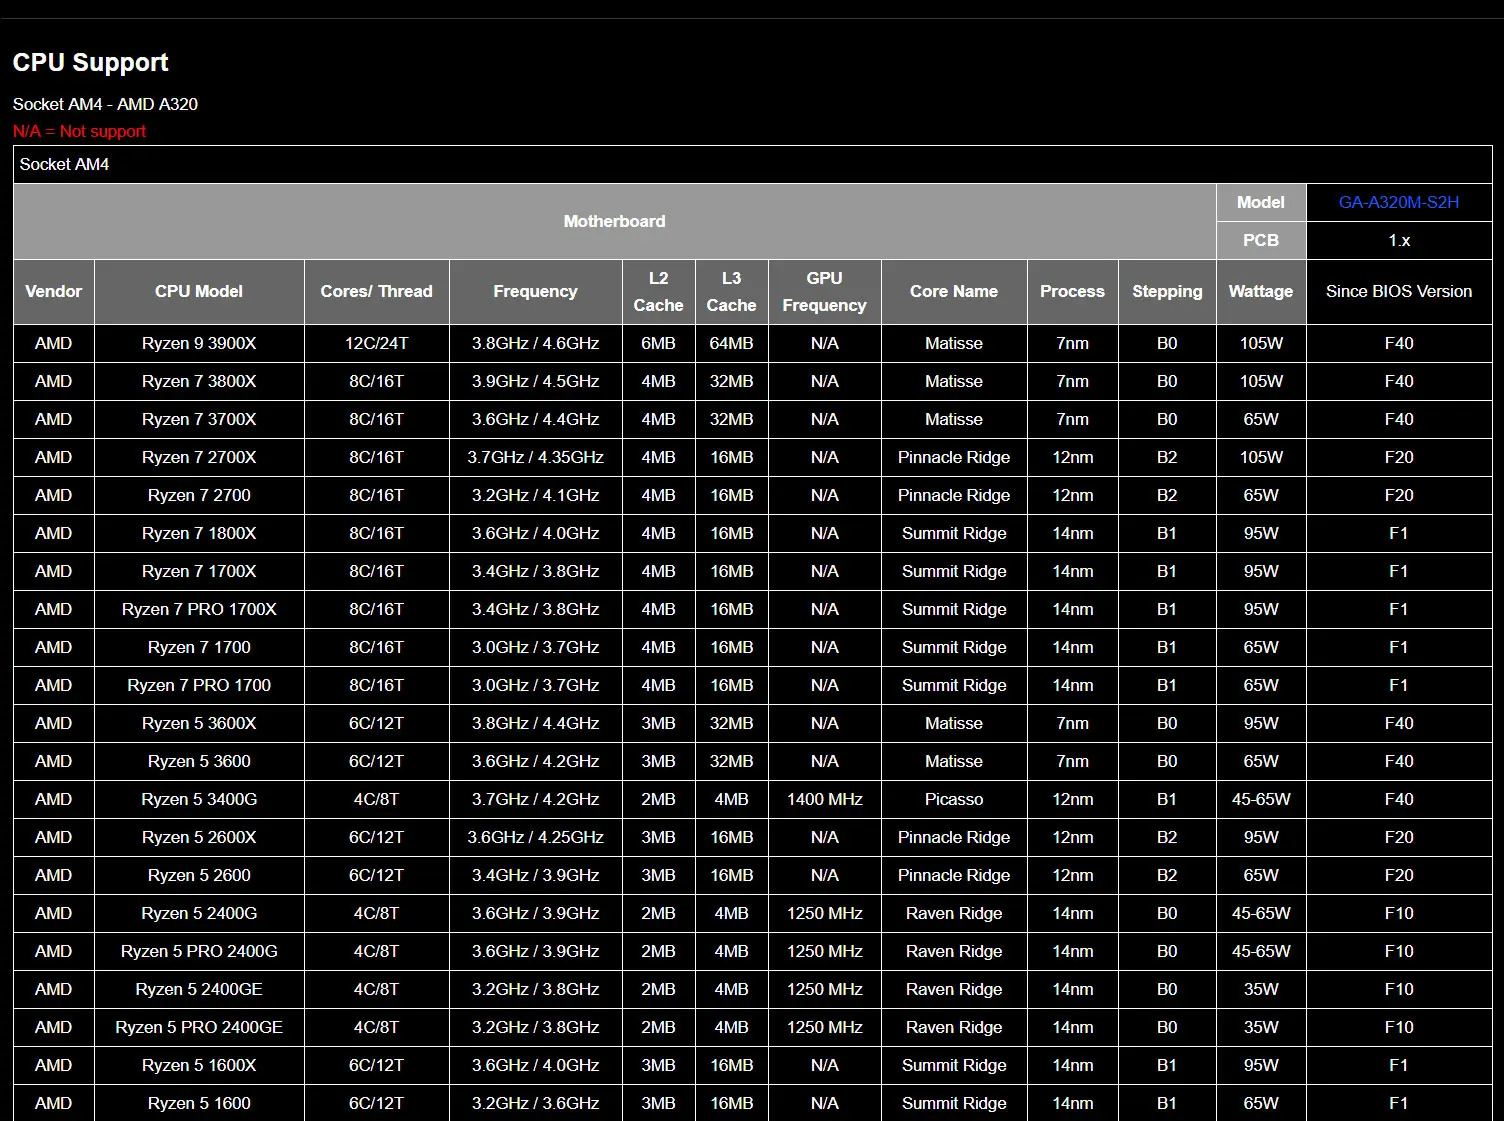The width and height of the screenshot is (1504, 1121).
Task: Select the Since BIOS Version header
Action: [x=1399, y=292]
